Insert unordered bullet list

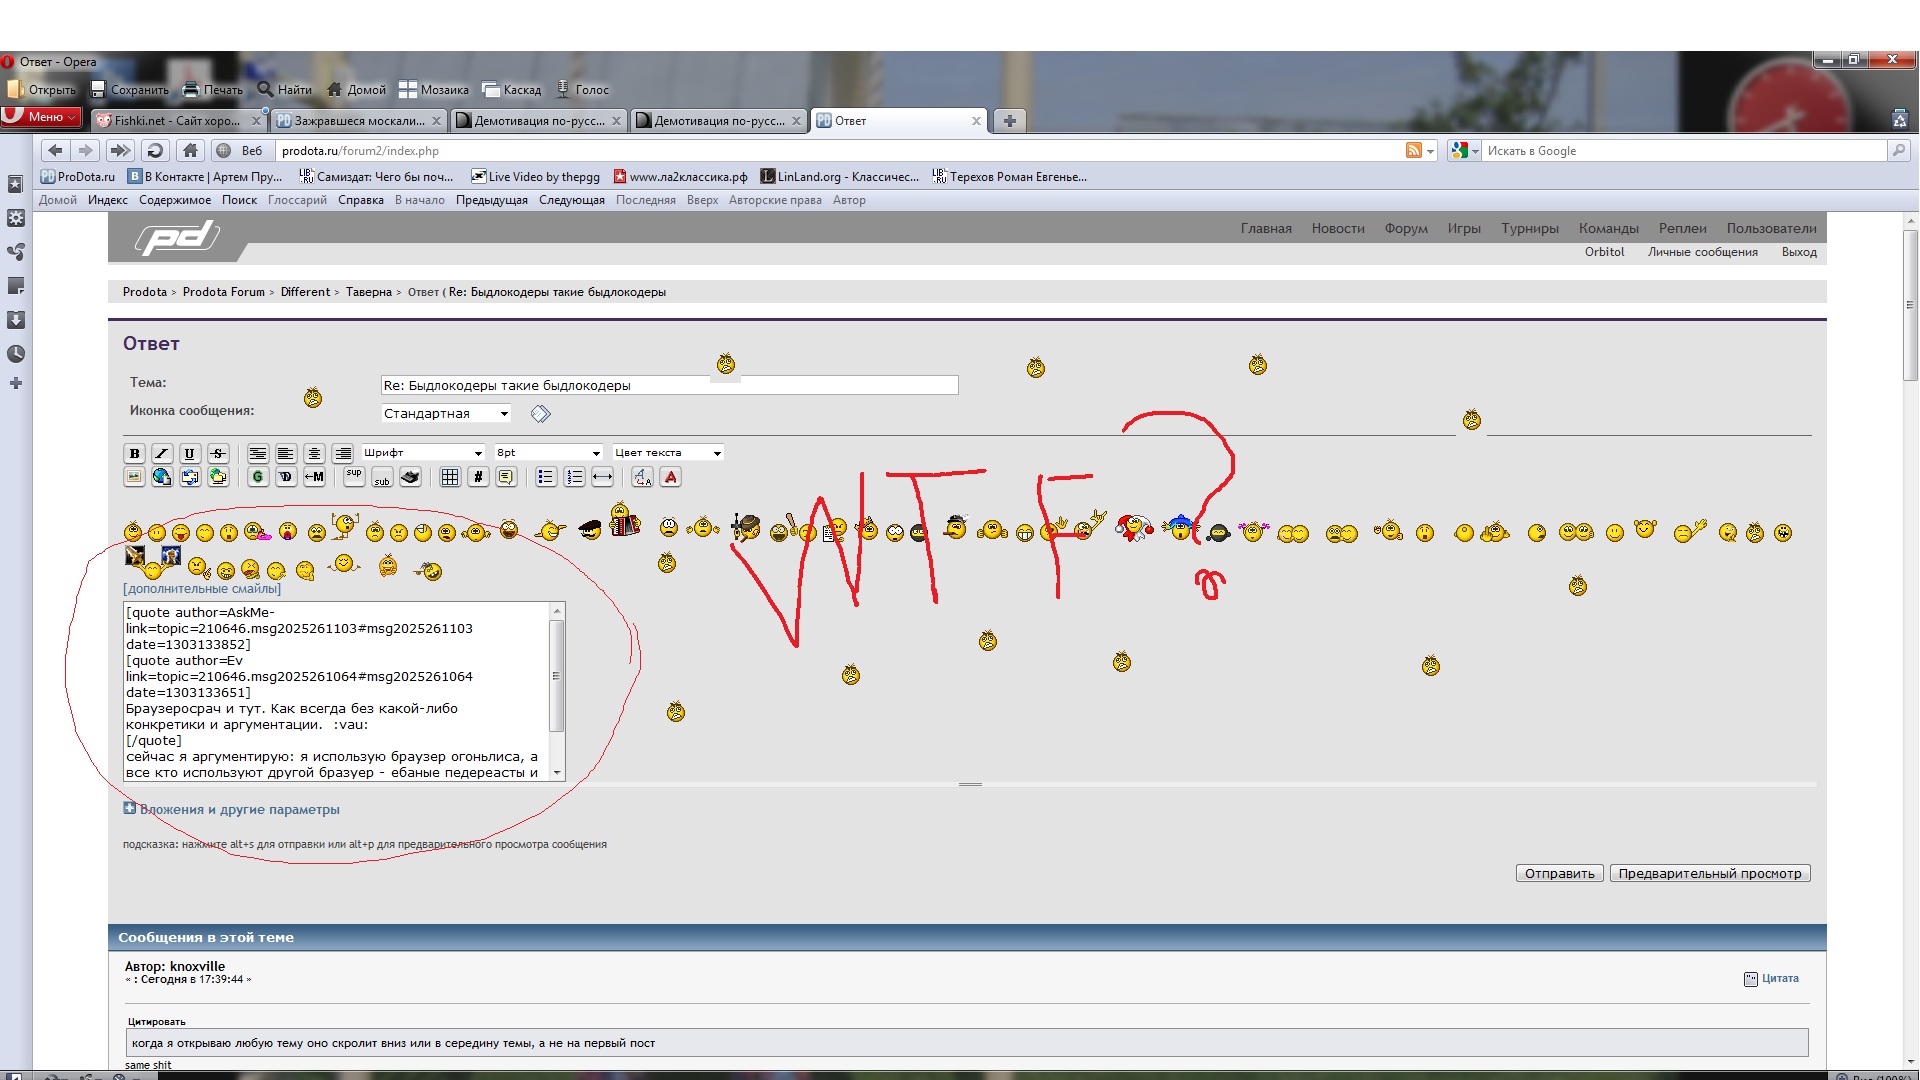(x=546, y=477)
